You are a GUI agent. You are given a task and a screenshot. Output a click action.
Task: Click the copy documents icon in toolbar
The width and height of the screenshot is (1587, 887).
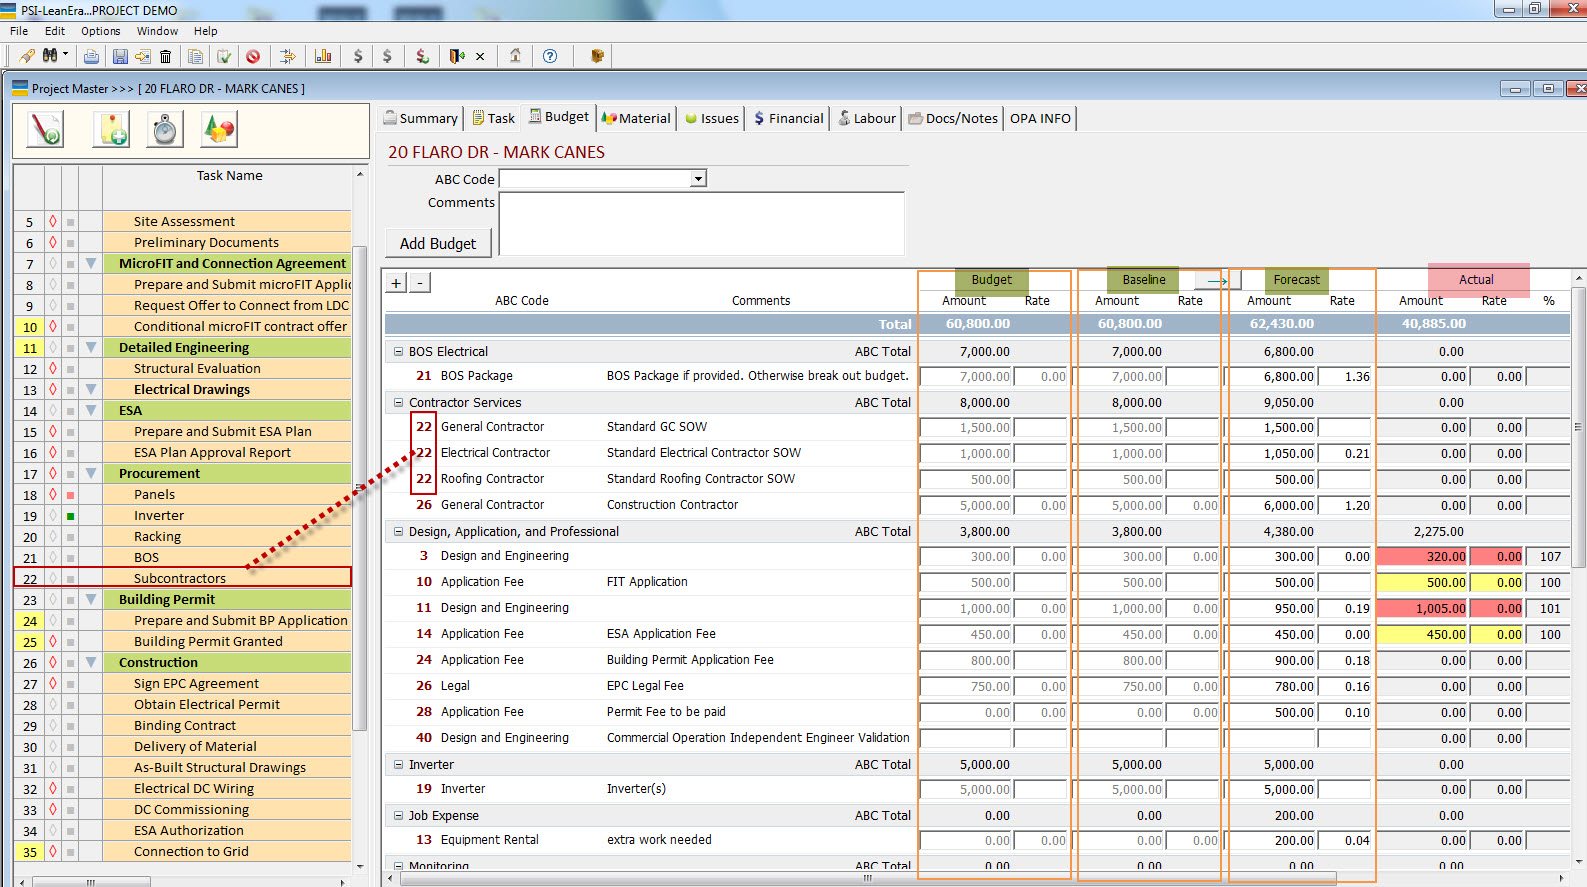pyautogui.click(x=196, y=56)
